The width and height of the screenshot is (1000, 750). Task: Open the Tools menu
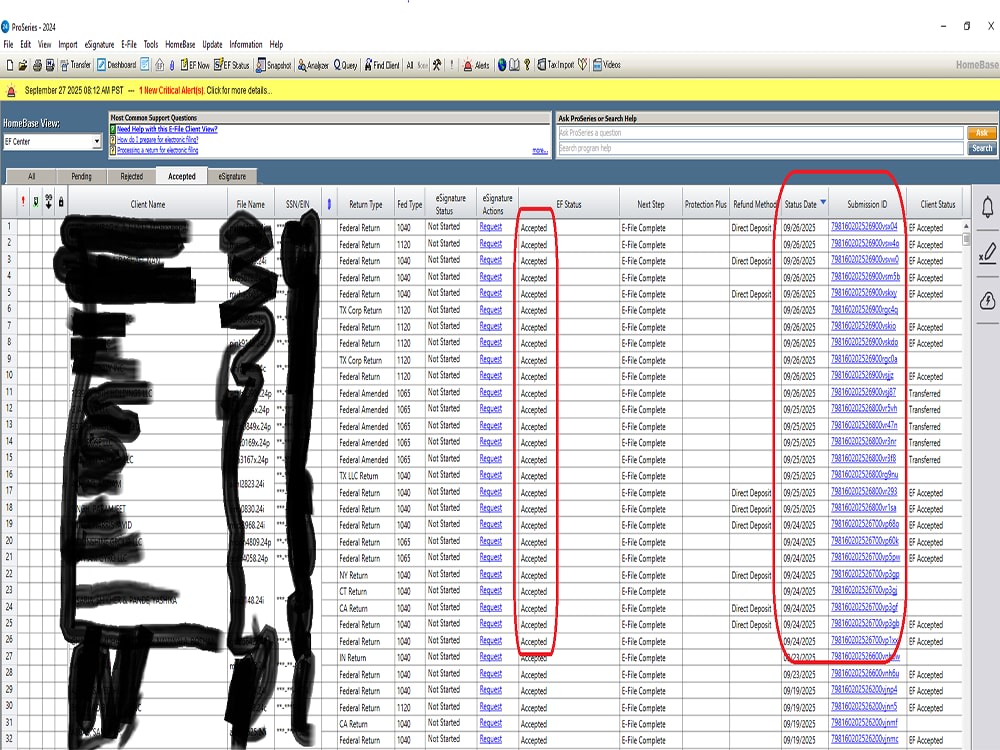[x=151, y=45]
